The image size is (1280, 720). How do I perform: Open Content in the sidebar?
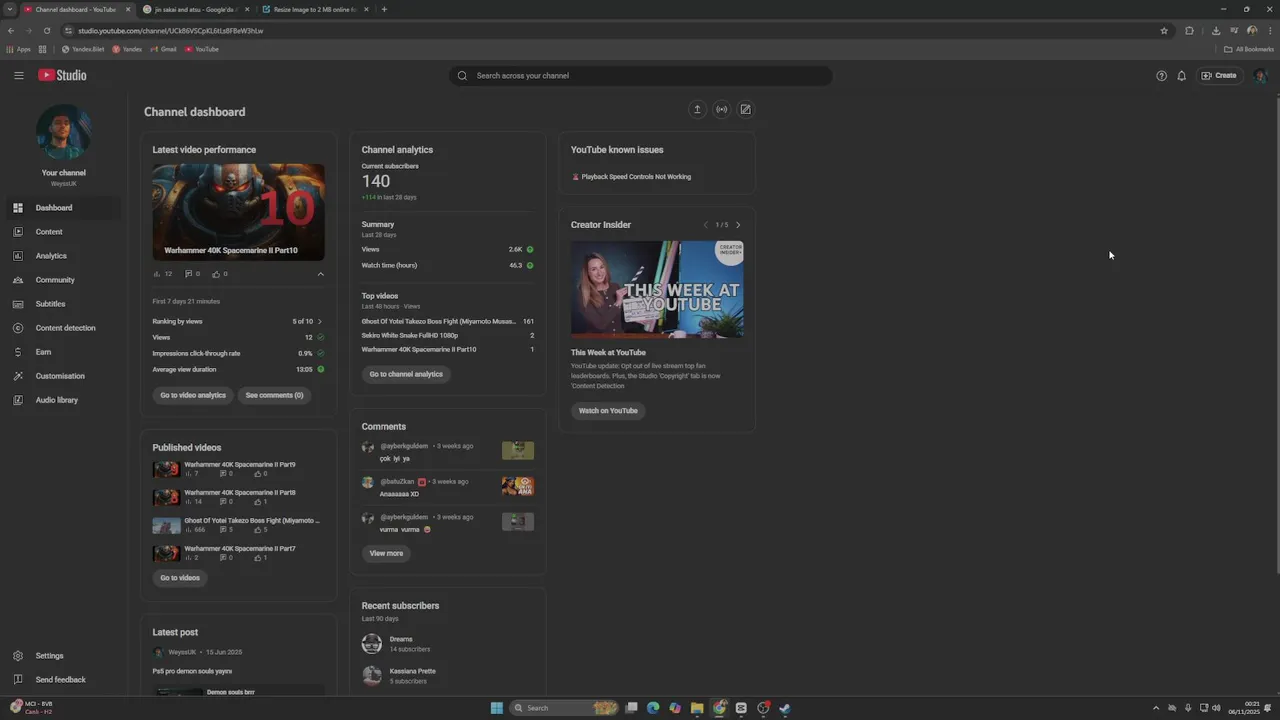(62, 232)
